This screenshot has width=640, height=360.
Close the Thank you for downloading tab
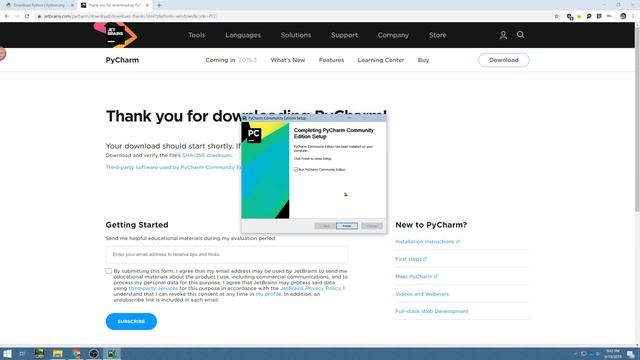(147, 5)
